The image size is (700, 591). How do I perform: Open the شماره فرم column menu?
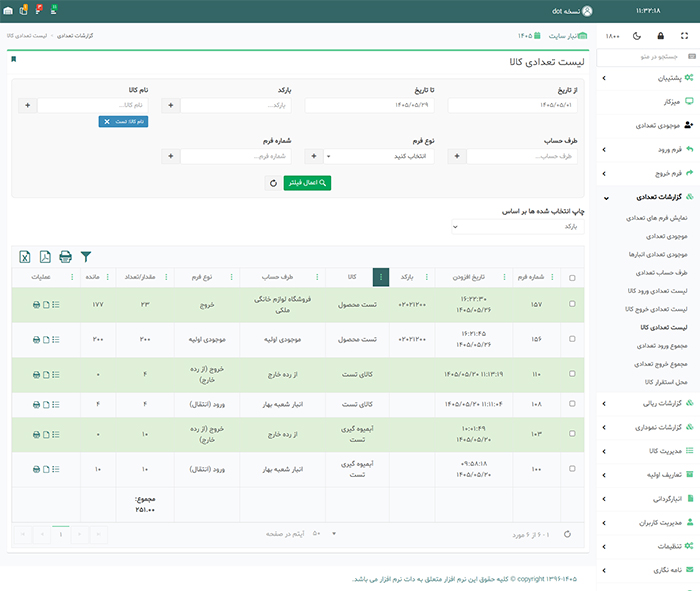pos(552,277)
